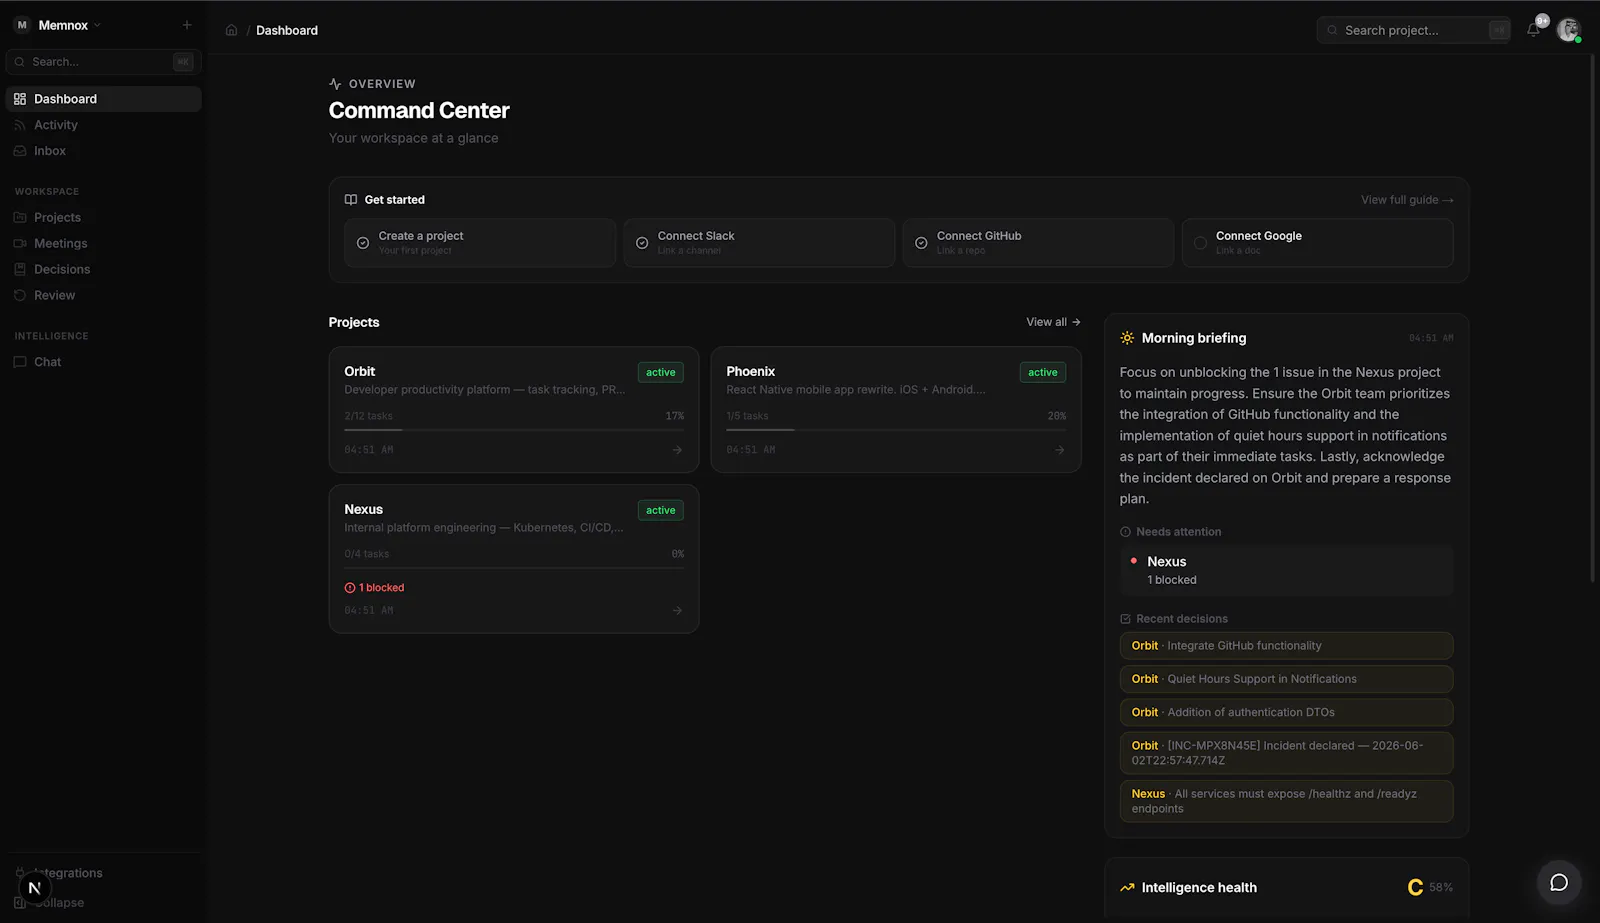The width and height of the screenshot is (1600, 923).
Task: Select the Connect Google step
Action: pyautogui.click(x=1317, y=243)
